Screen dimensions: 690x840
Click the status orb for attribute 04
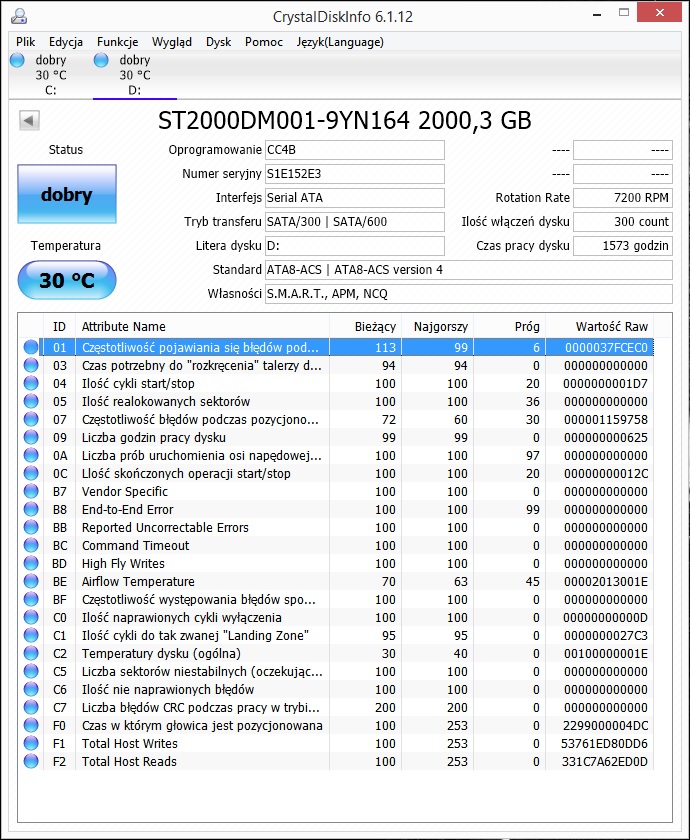pos(31,384)
